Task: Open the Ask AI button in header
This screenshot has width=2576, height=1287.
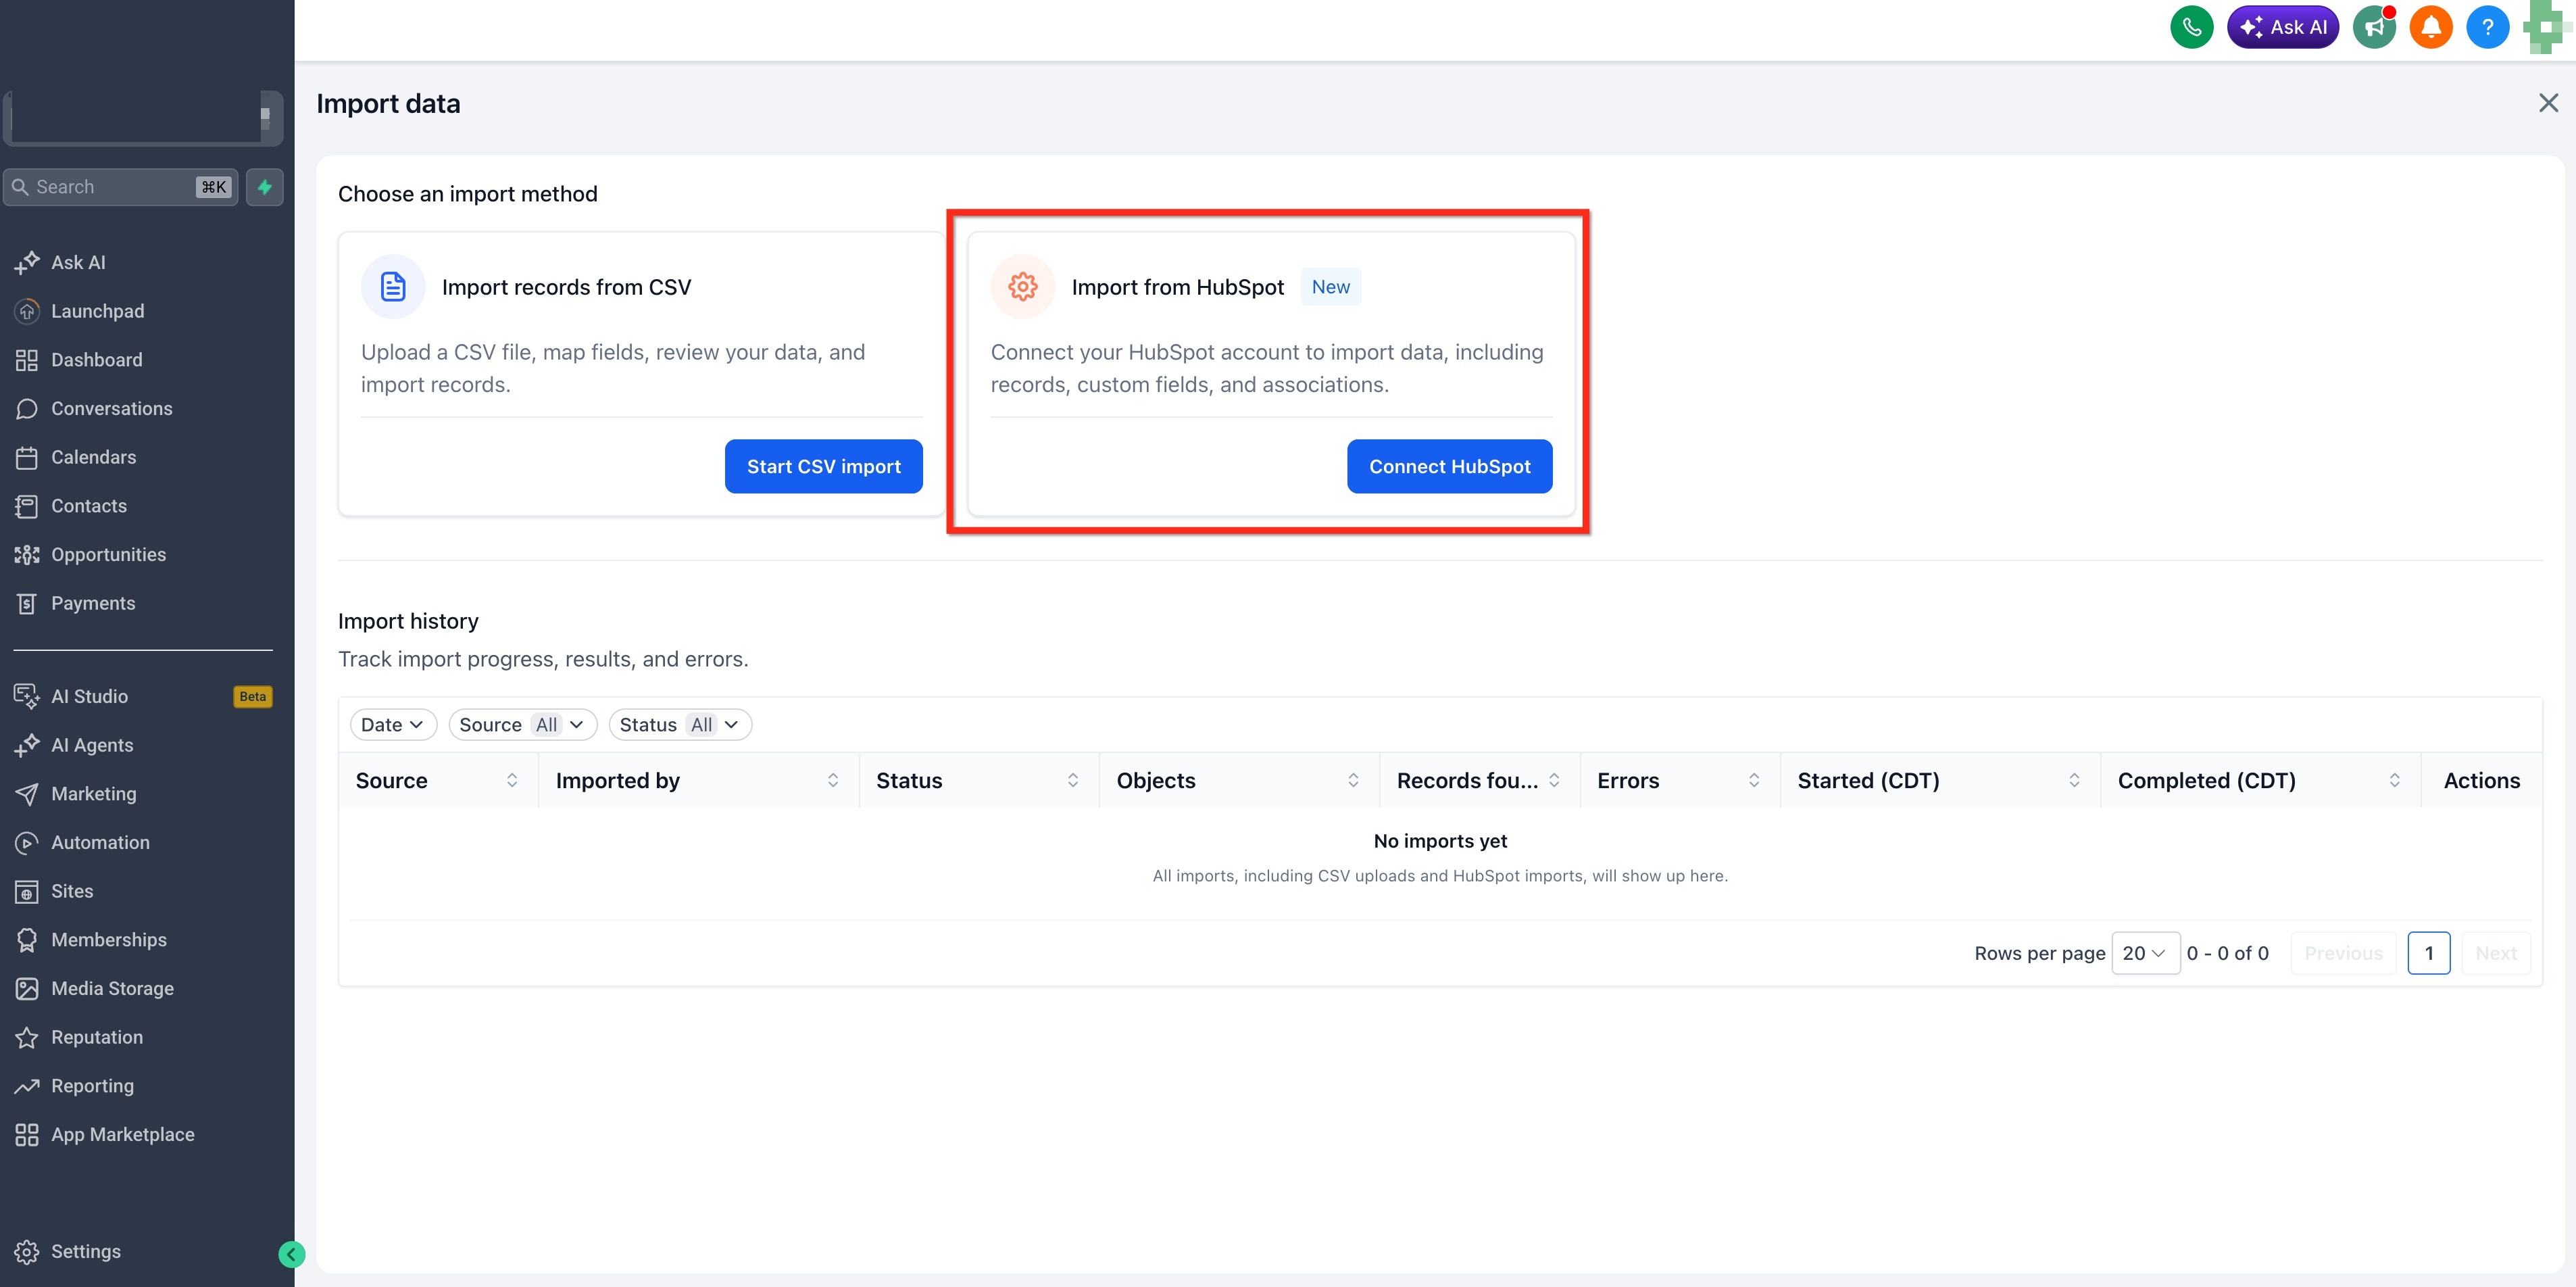Action: pyautogui.click(x=2282, y=27)
